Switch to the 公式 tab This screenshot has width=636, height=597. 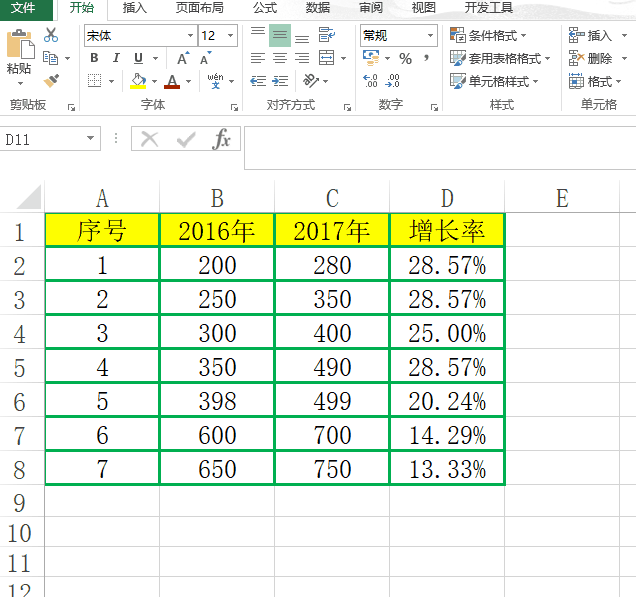[265, 8]
